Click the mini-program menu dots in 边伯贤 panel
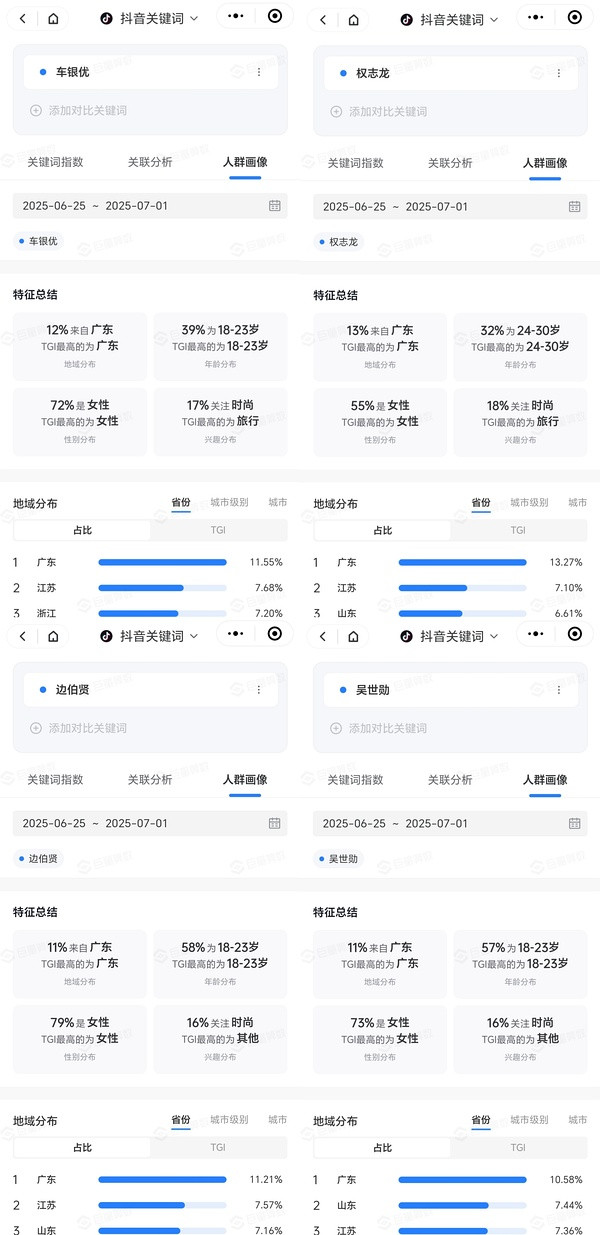 (236, 634)
